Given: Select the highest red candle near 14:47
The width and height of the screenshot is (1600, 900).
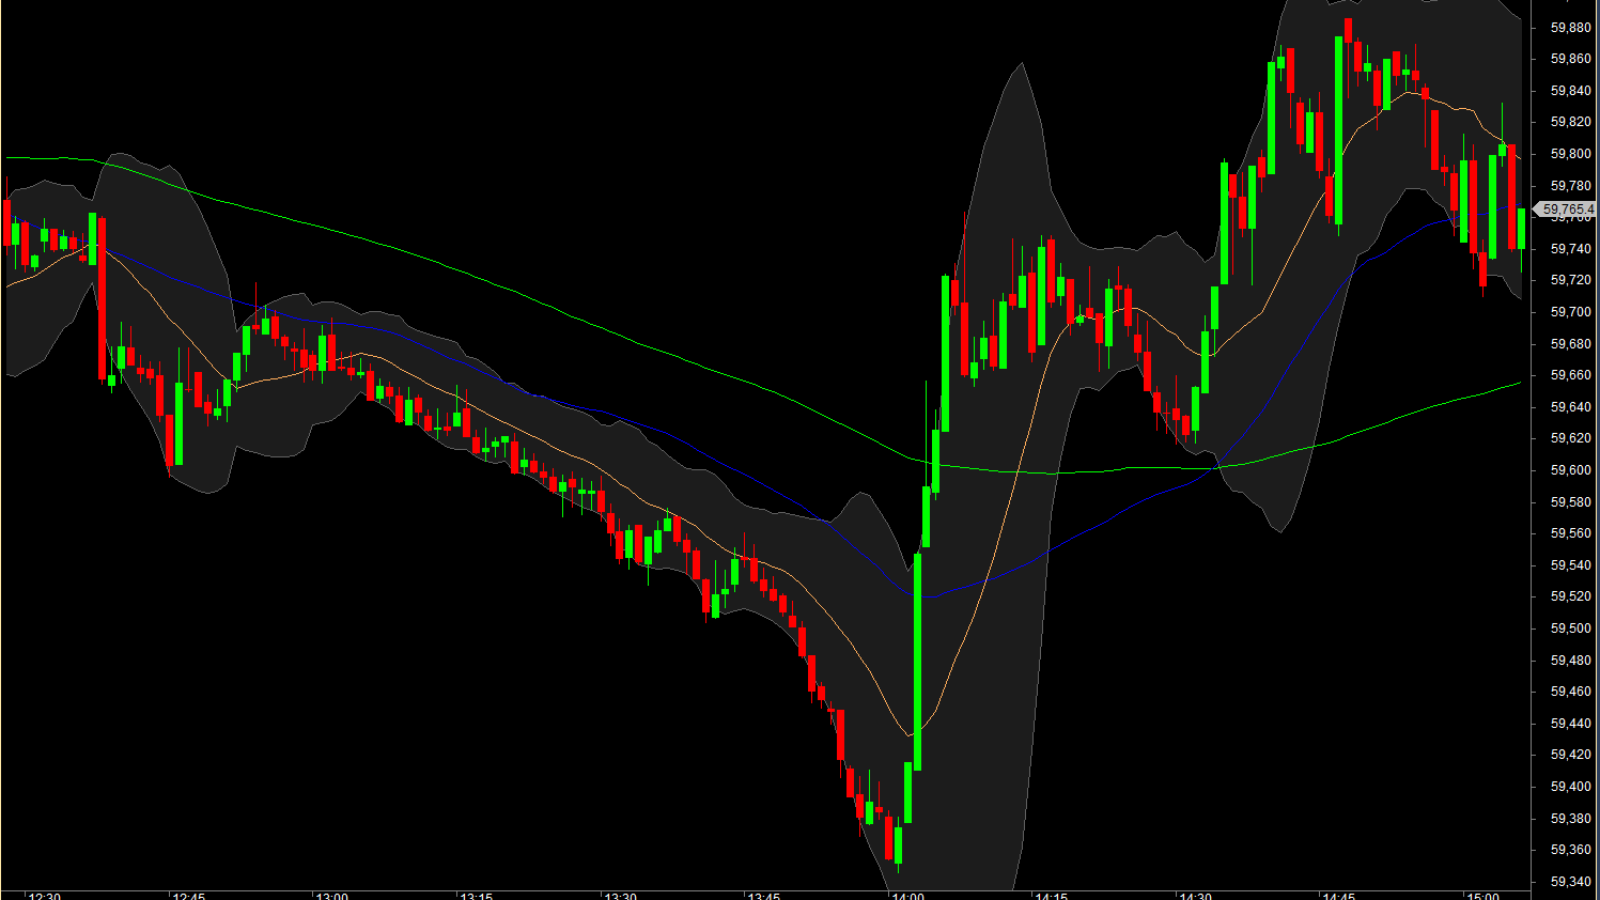Looking at the screenshot, I should (x=1348, y=30).
